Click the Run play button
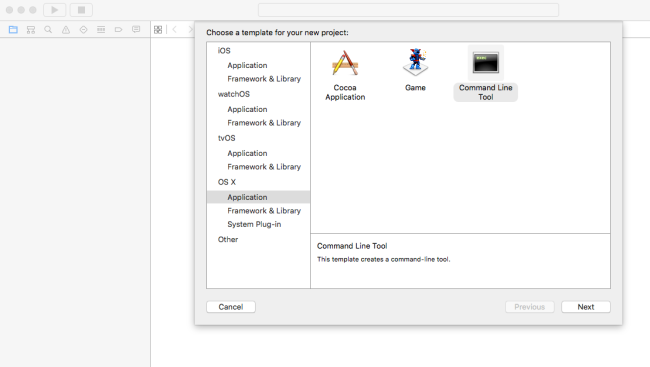This screenshot has height=367, width=650. tap(55, 10)
